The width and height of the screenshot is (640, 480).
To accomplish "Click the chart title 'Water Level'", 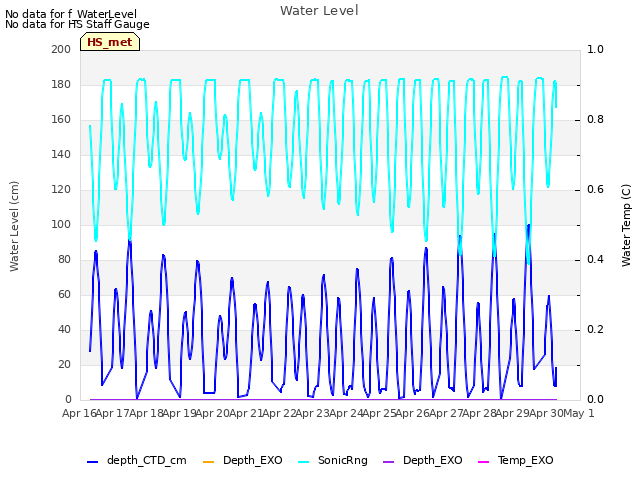I will tap(319, 11).
